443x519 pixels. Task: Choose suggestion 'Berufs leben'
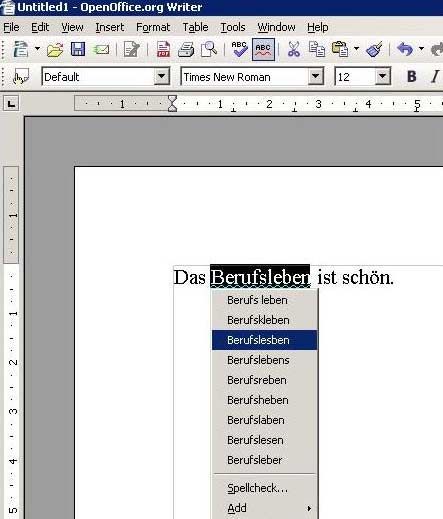[265, 300]
